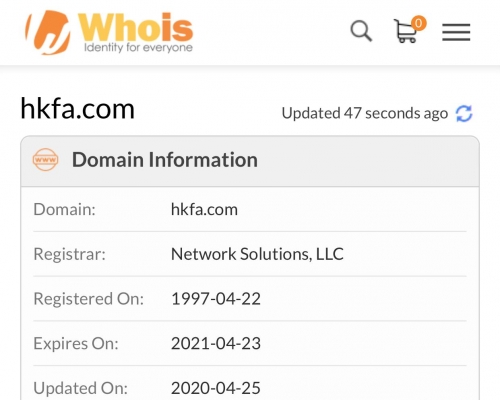This screenshot has width=500, height=400.
Task: Click the Expires On label
Action: (x=76, y=344)
